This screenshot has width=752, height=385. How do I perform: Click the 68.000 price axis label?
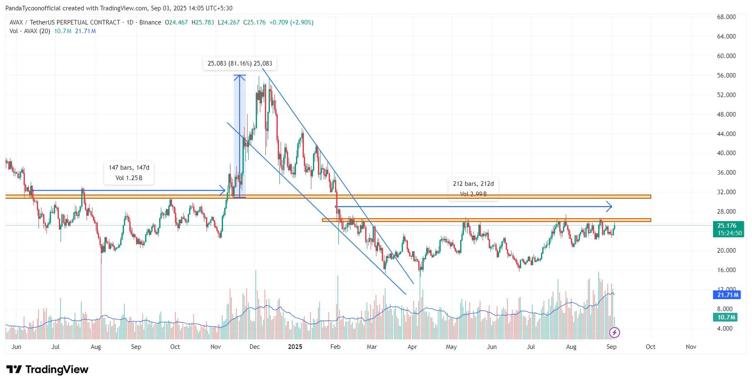click(726, 17)
